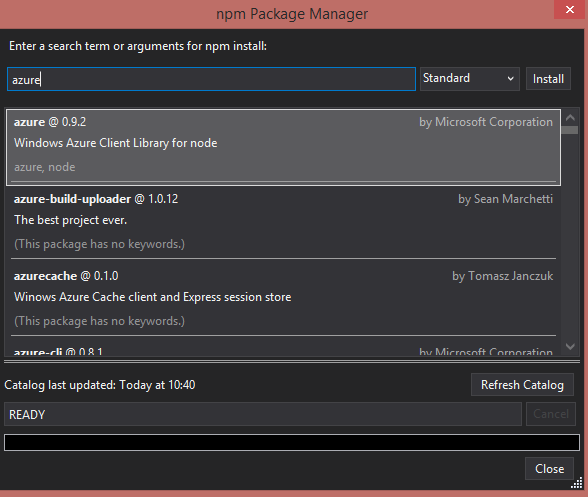Click the author name Sean Marchetti
588x497 pixels.
click(x=513, y=199)
